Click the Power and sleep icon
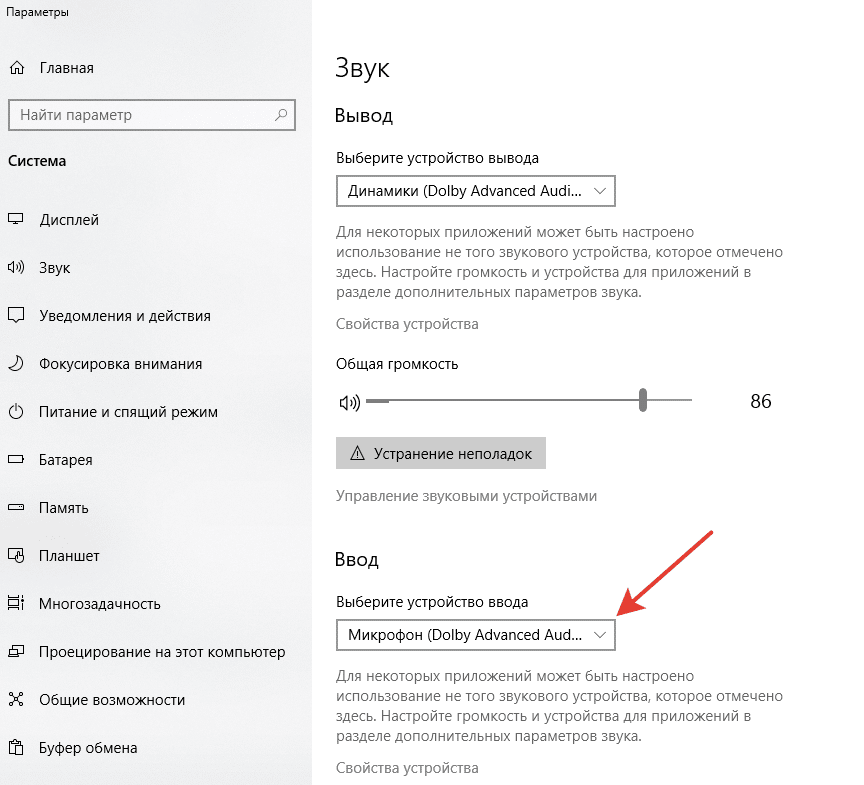Screen dimensions: 864x785 coord(16,412)
